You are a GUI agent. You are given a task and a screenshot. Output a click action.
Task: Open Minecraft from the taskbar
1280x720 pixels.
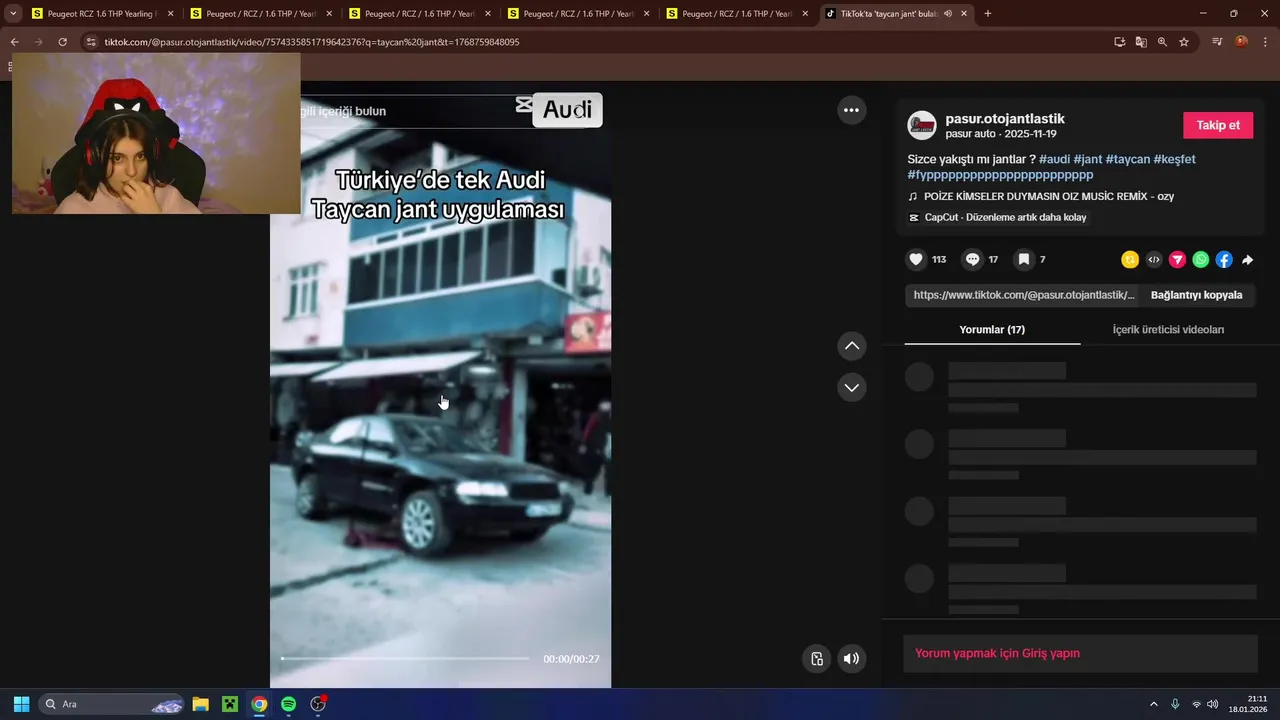point(230,704)
